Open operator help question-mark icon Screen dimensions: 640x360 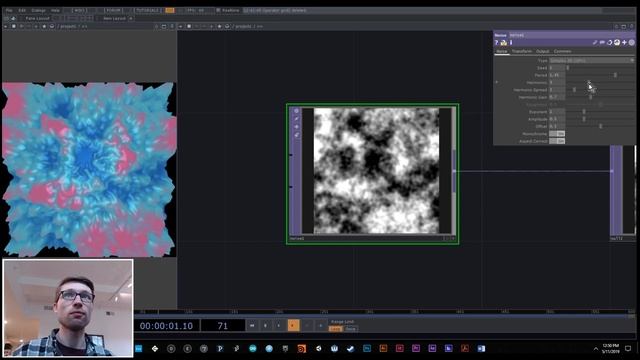[497, 42]
